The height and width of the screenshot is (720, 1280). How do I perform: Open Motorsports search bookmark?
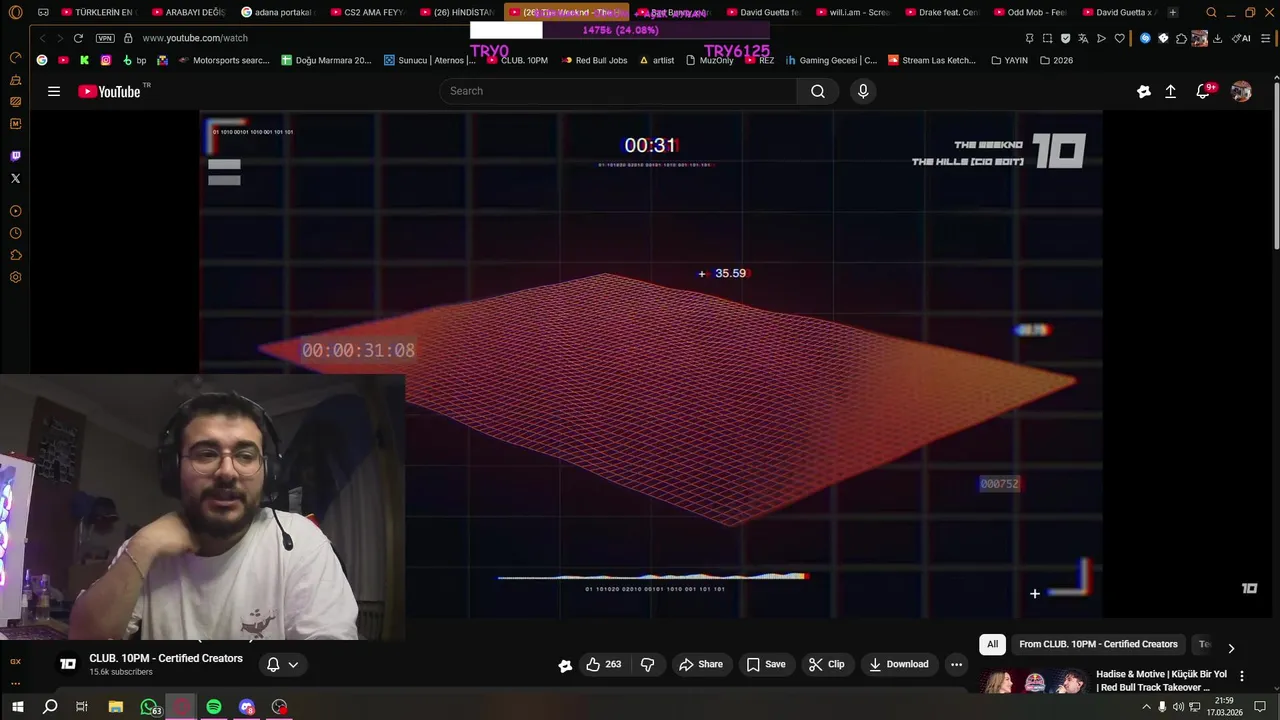pyautogui.click(x=224, y=60)
